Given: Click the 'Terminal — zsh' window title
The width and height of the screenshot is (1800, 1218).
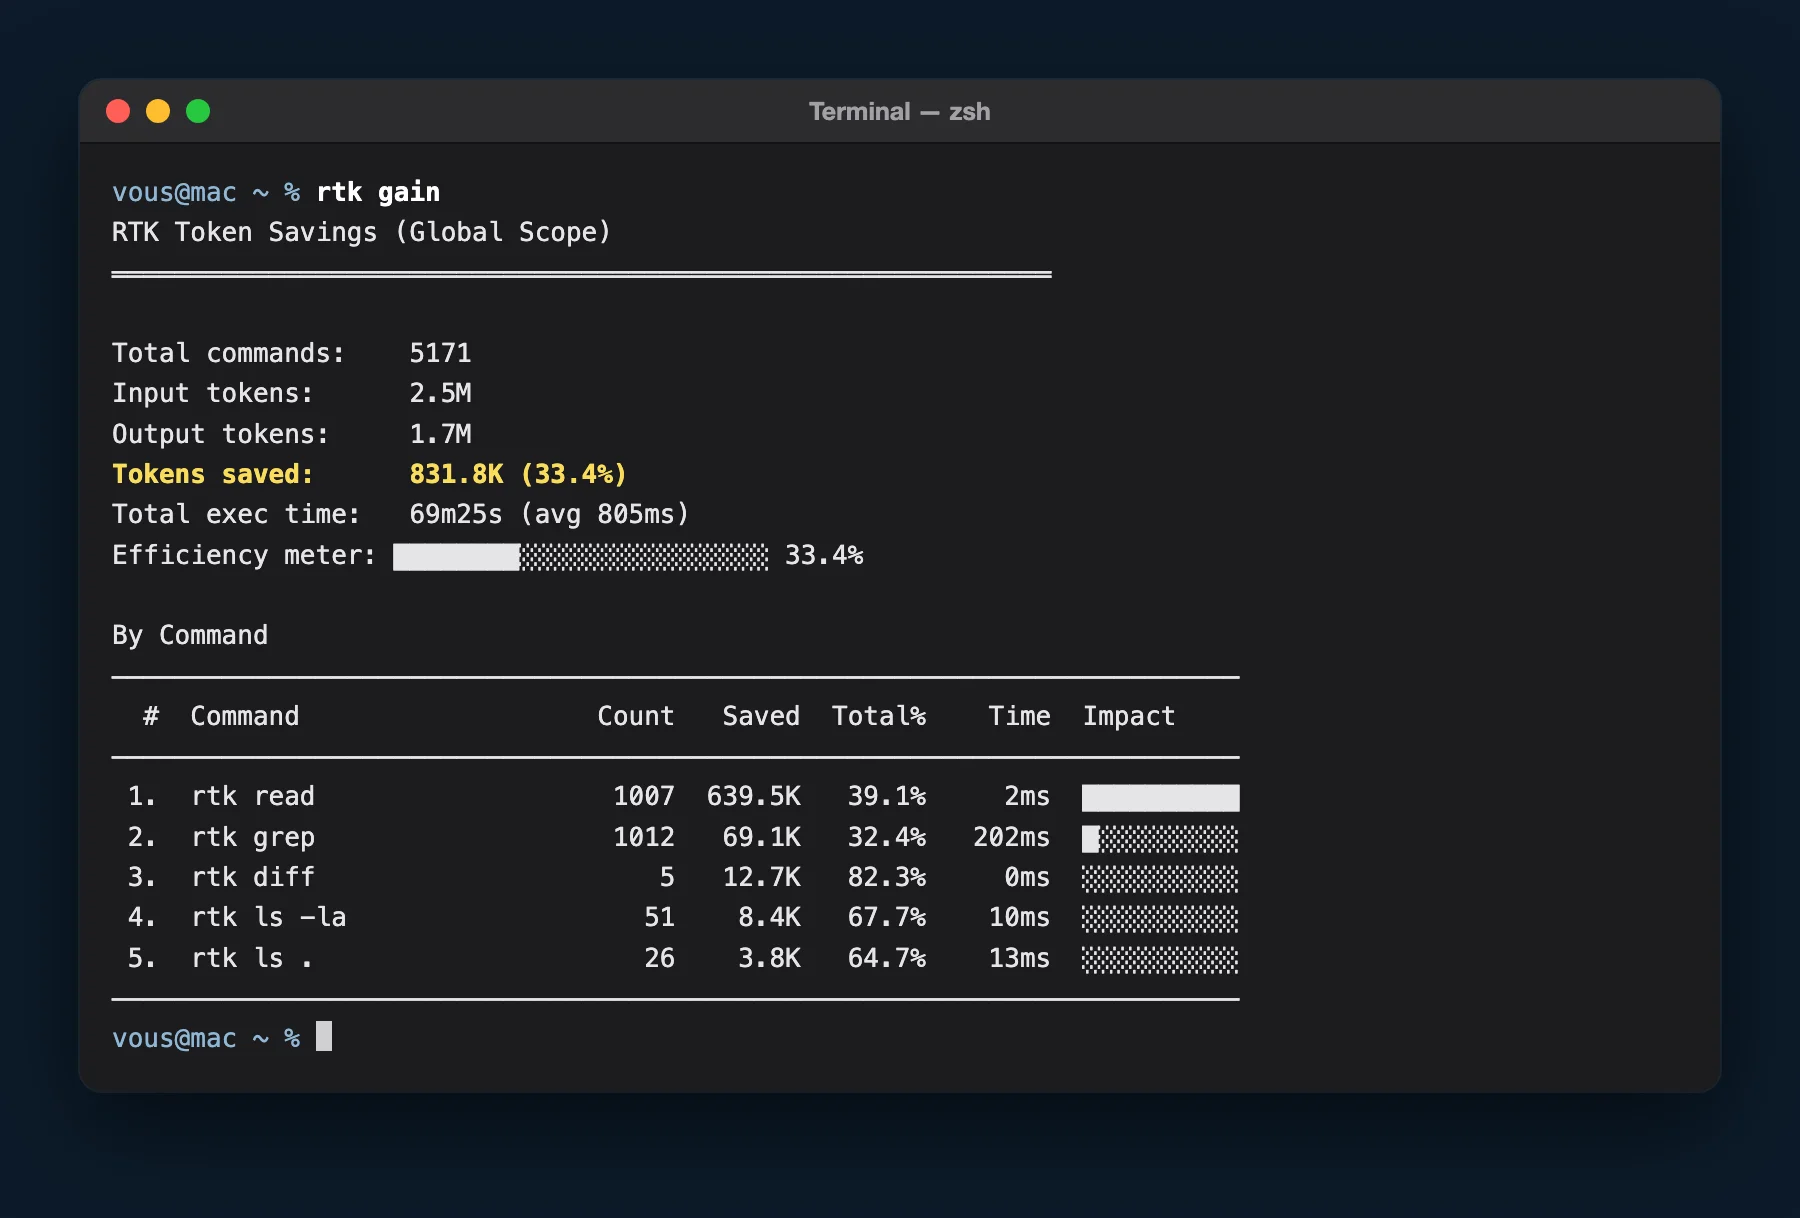Looking at the screenshot, I should pyautogui.click(x=899, y=111).
